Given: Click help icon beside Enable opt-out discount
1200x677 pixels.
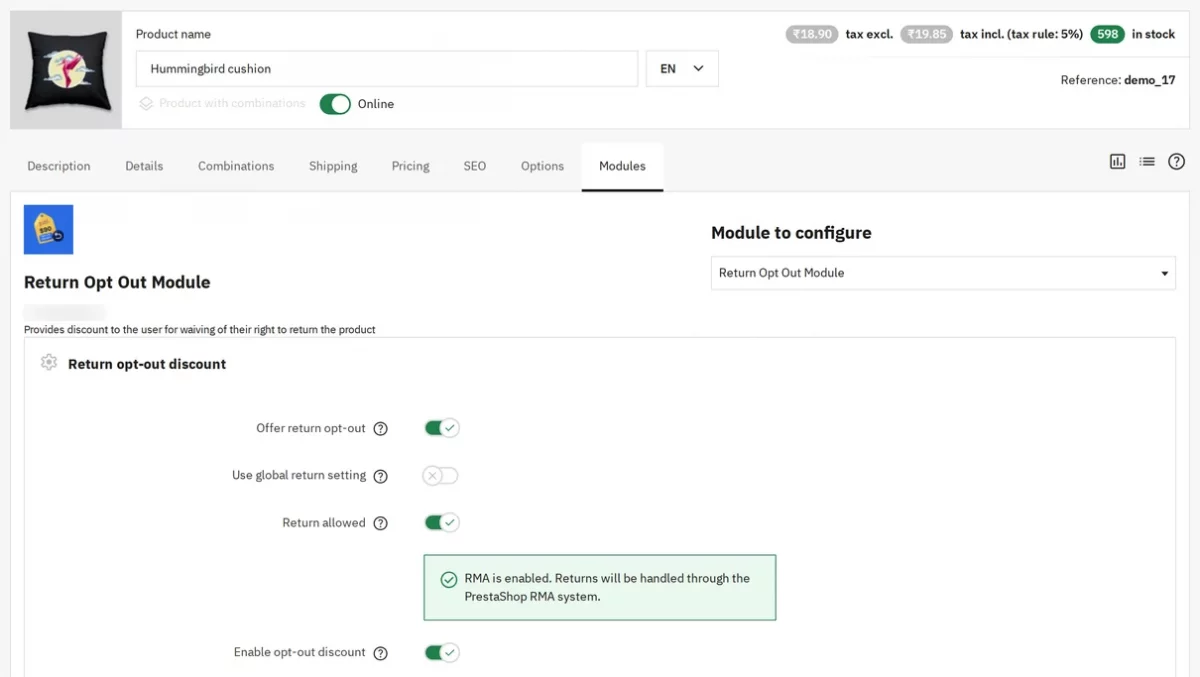Looking at the screenshot, I should coord(381,653).
